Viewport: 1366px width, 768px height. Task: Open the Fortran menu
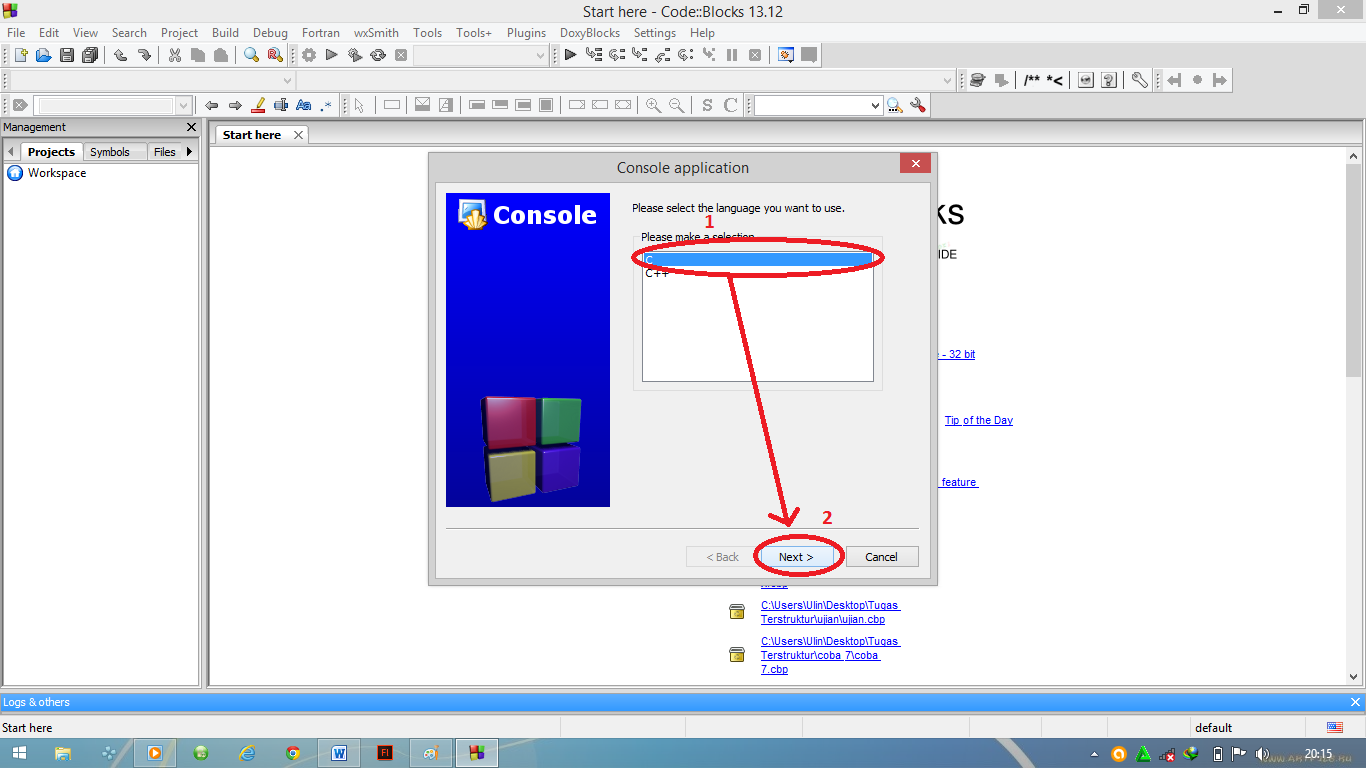(320, 33)
